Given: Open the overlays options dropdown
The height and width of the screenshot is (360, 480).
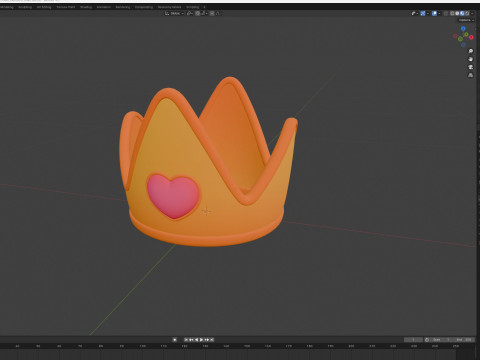Looking at the screenshot, I should 439,13.
